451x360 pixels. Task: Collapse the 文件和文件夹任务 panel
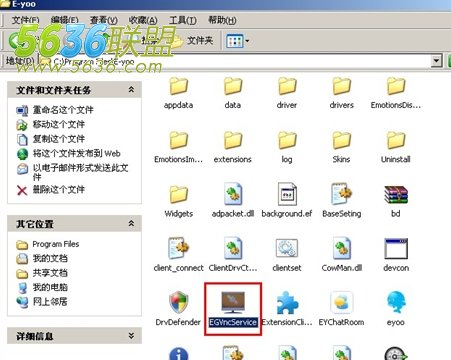(131, 89)
